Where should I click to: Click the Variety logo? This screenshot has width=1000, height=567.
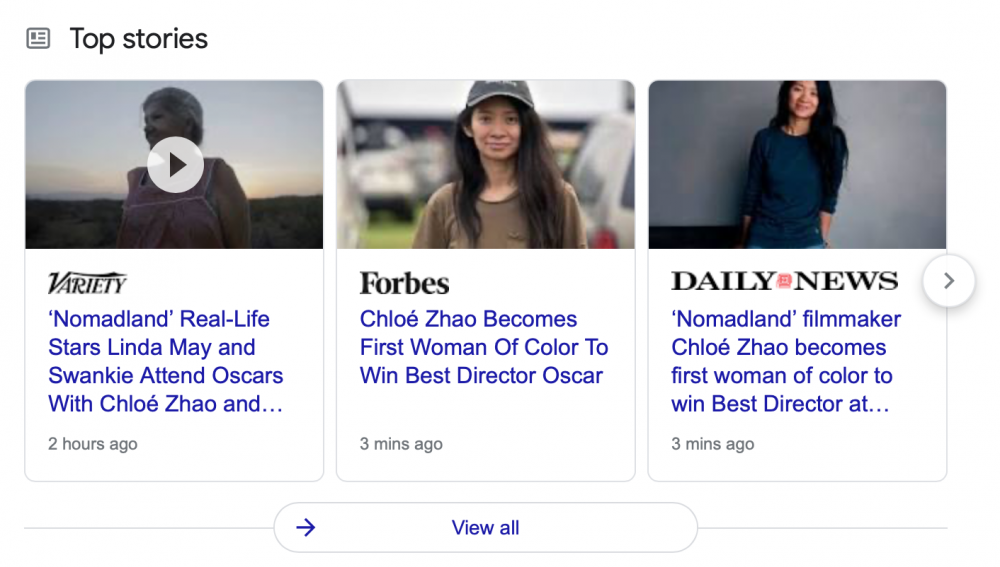coord(88,283)
